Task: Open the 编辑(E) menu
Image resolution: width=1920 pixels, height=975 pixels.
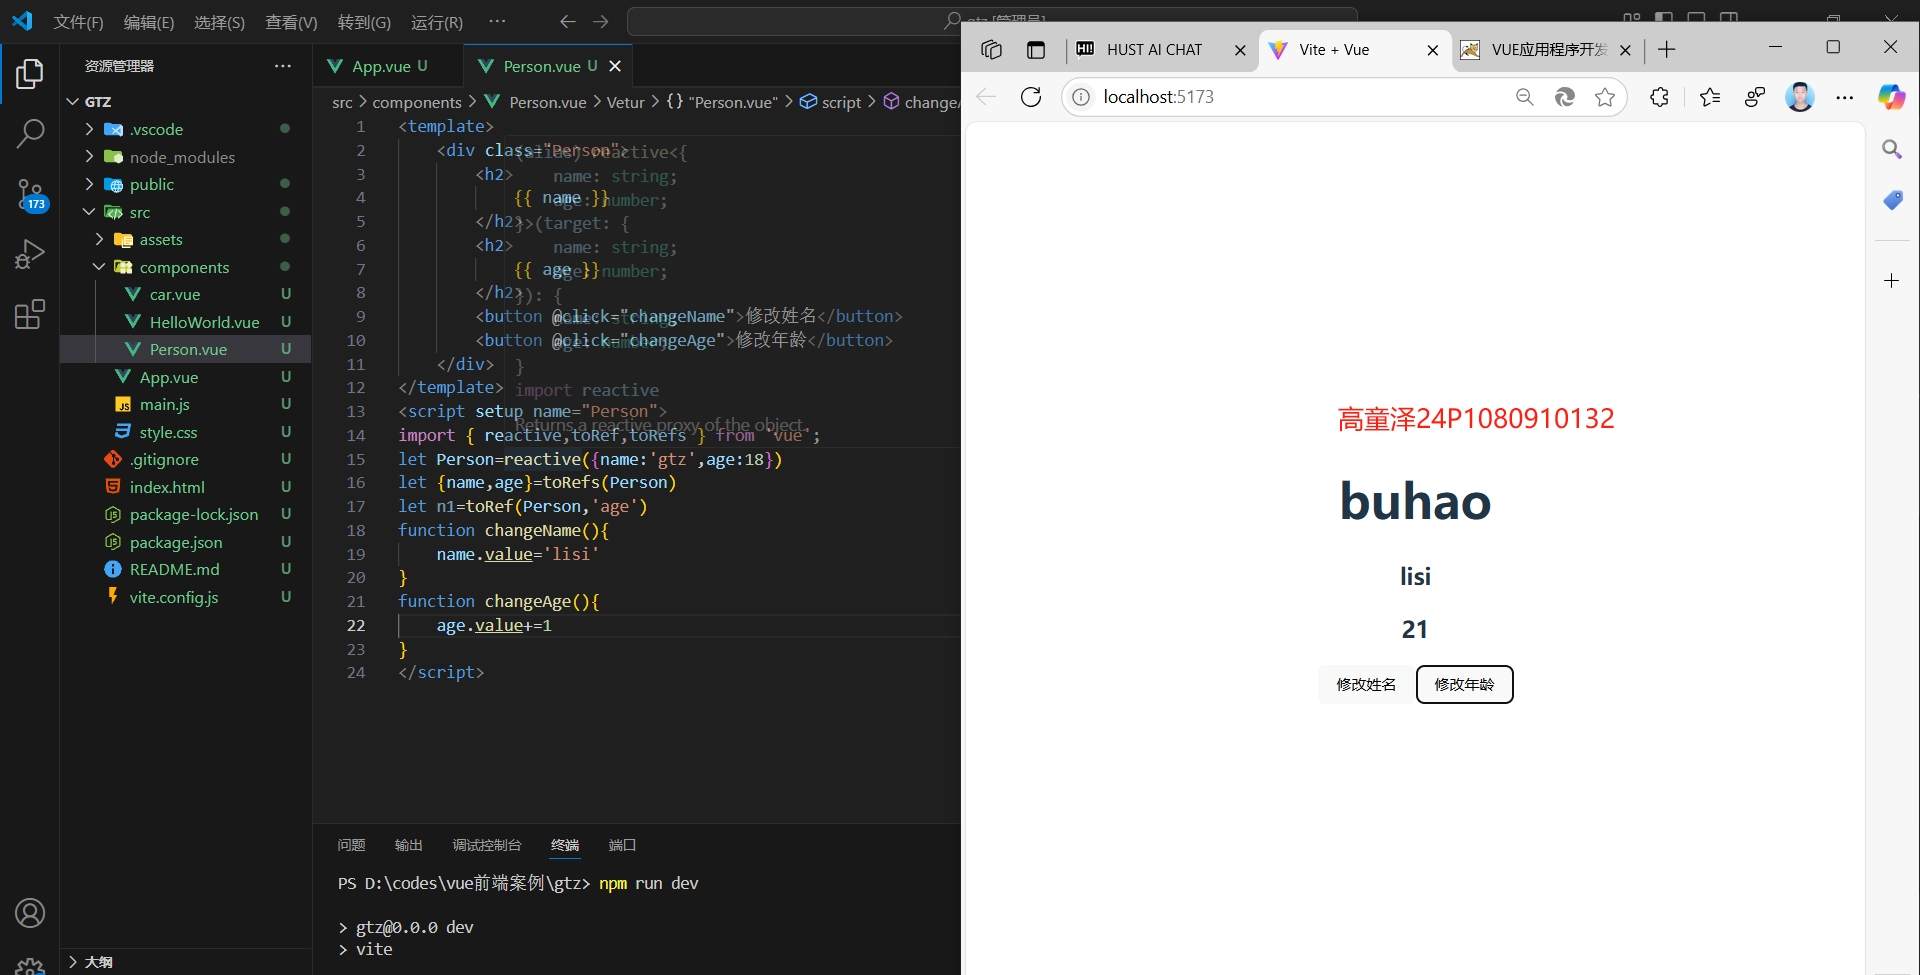Action: pyautogui.click(x=149, y=22)
